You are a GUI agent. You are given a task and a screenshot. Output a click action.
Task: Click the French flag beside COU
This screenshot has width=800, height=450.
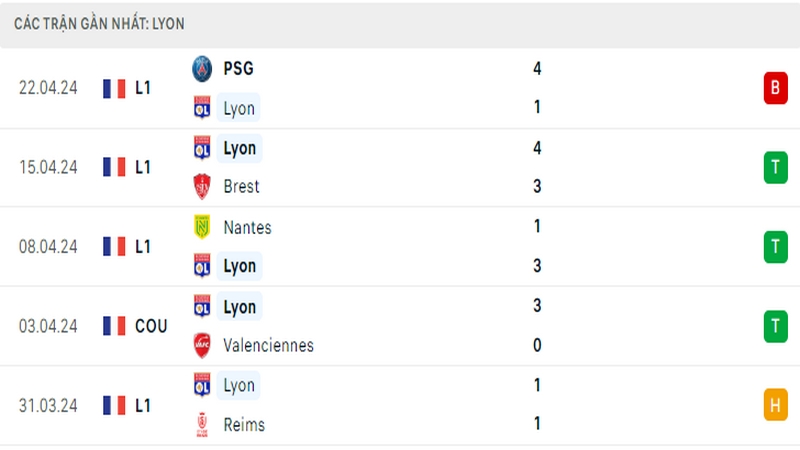(114, 326)
